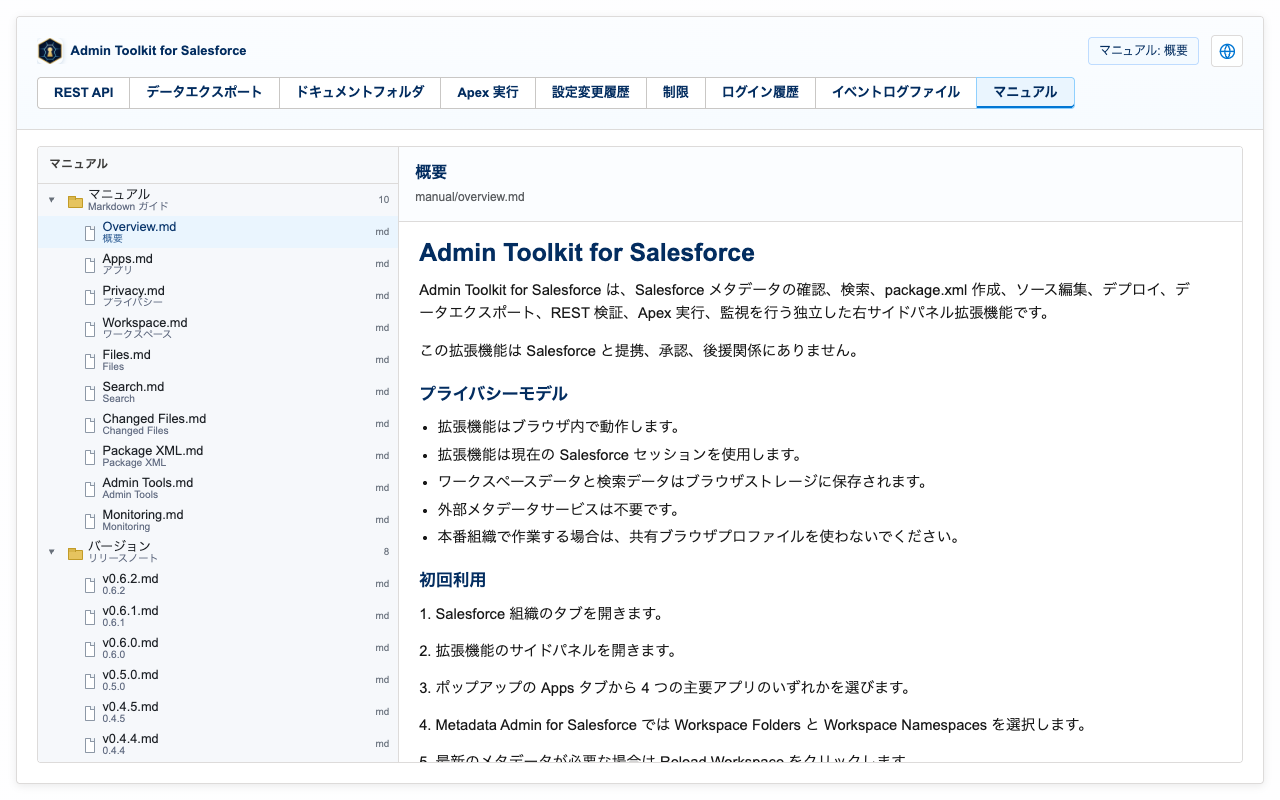Open release note v0.6.1.md
The width and height of the screenshot is (1280, 800).
[218, 616]
